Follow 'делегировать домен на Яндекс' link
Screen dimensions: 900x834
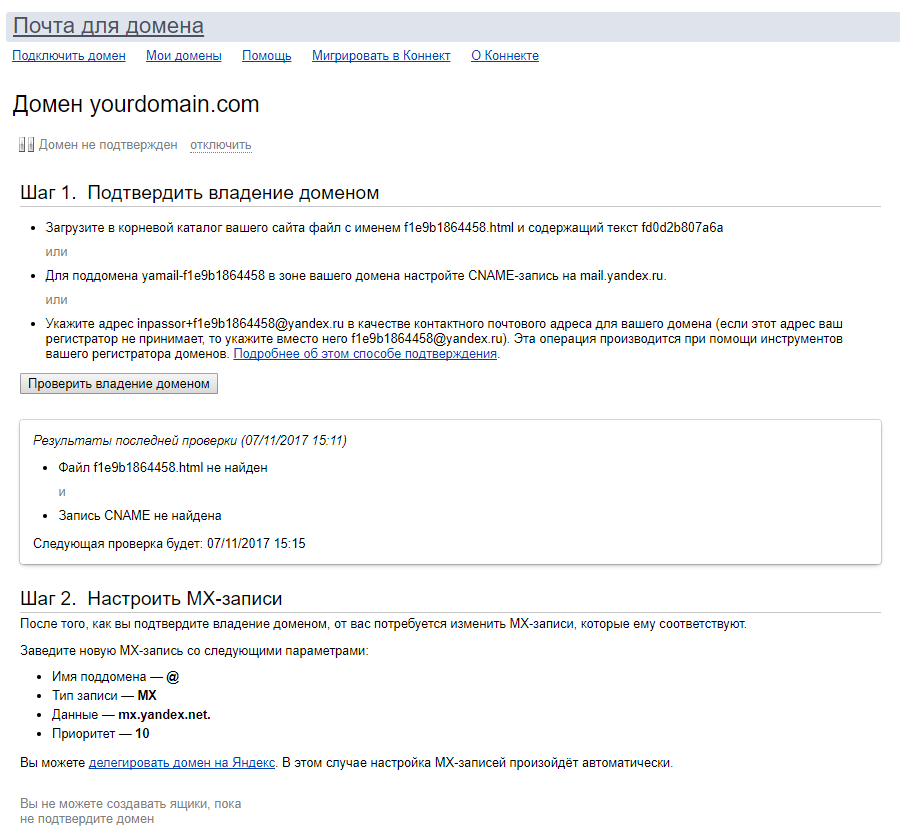click(182, 763)
